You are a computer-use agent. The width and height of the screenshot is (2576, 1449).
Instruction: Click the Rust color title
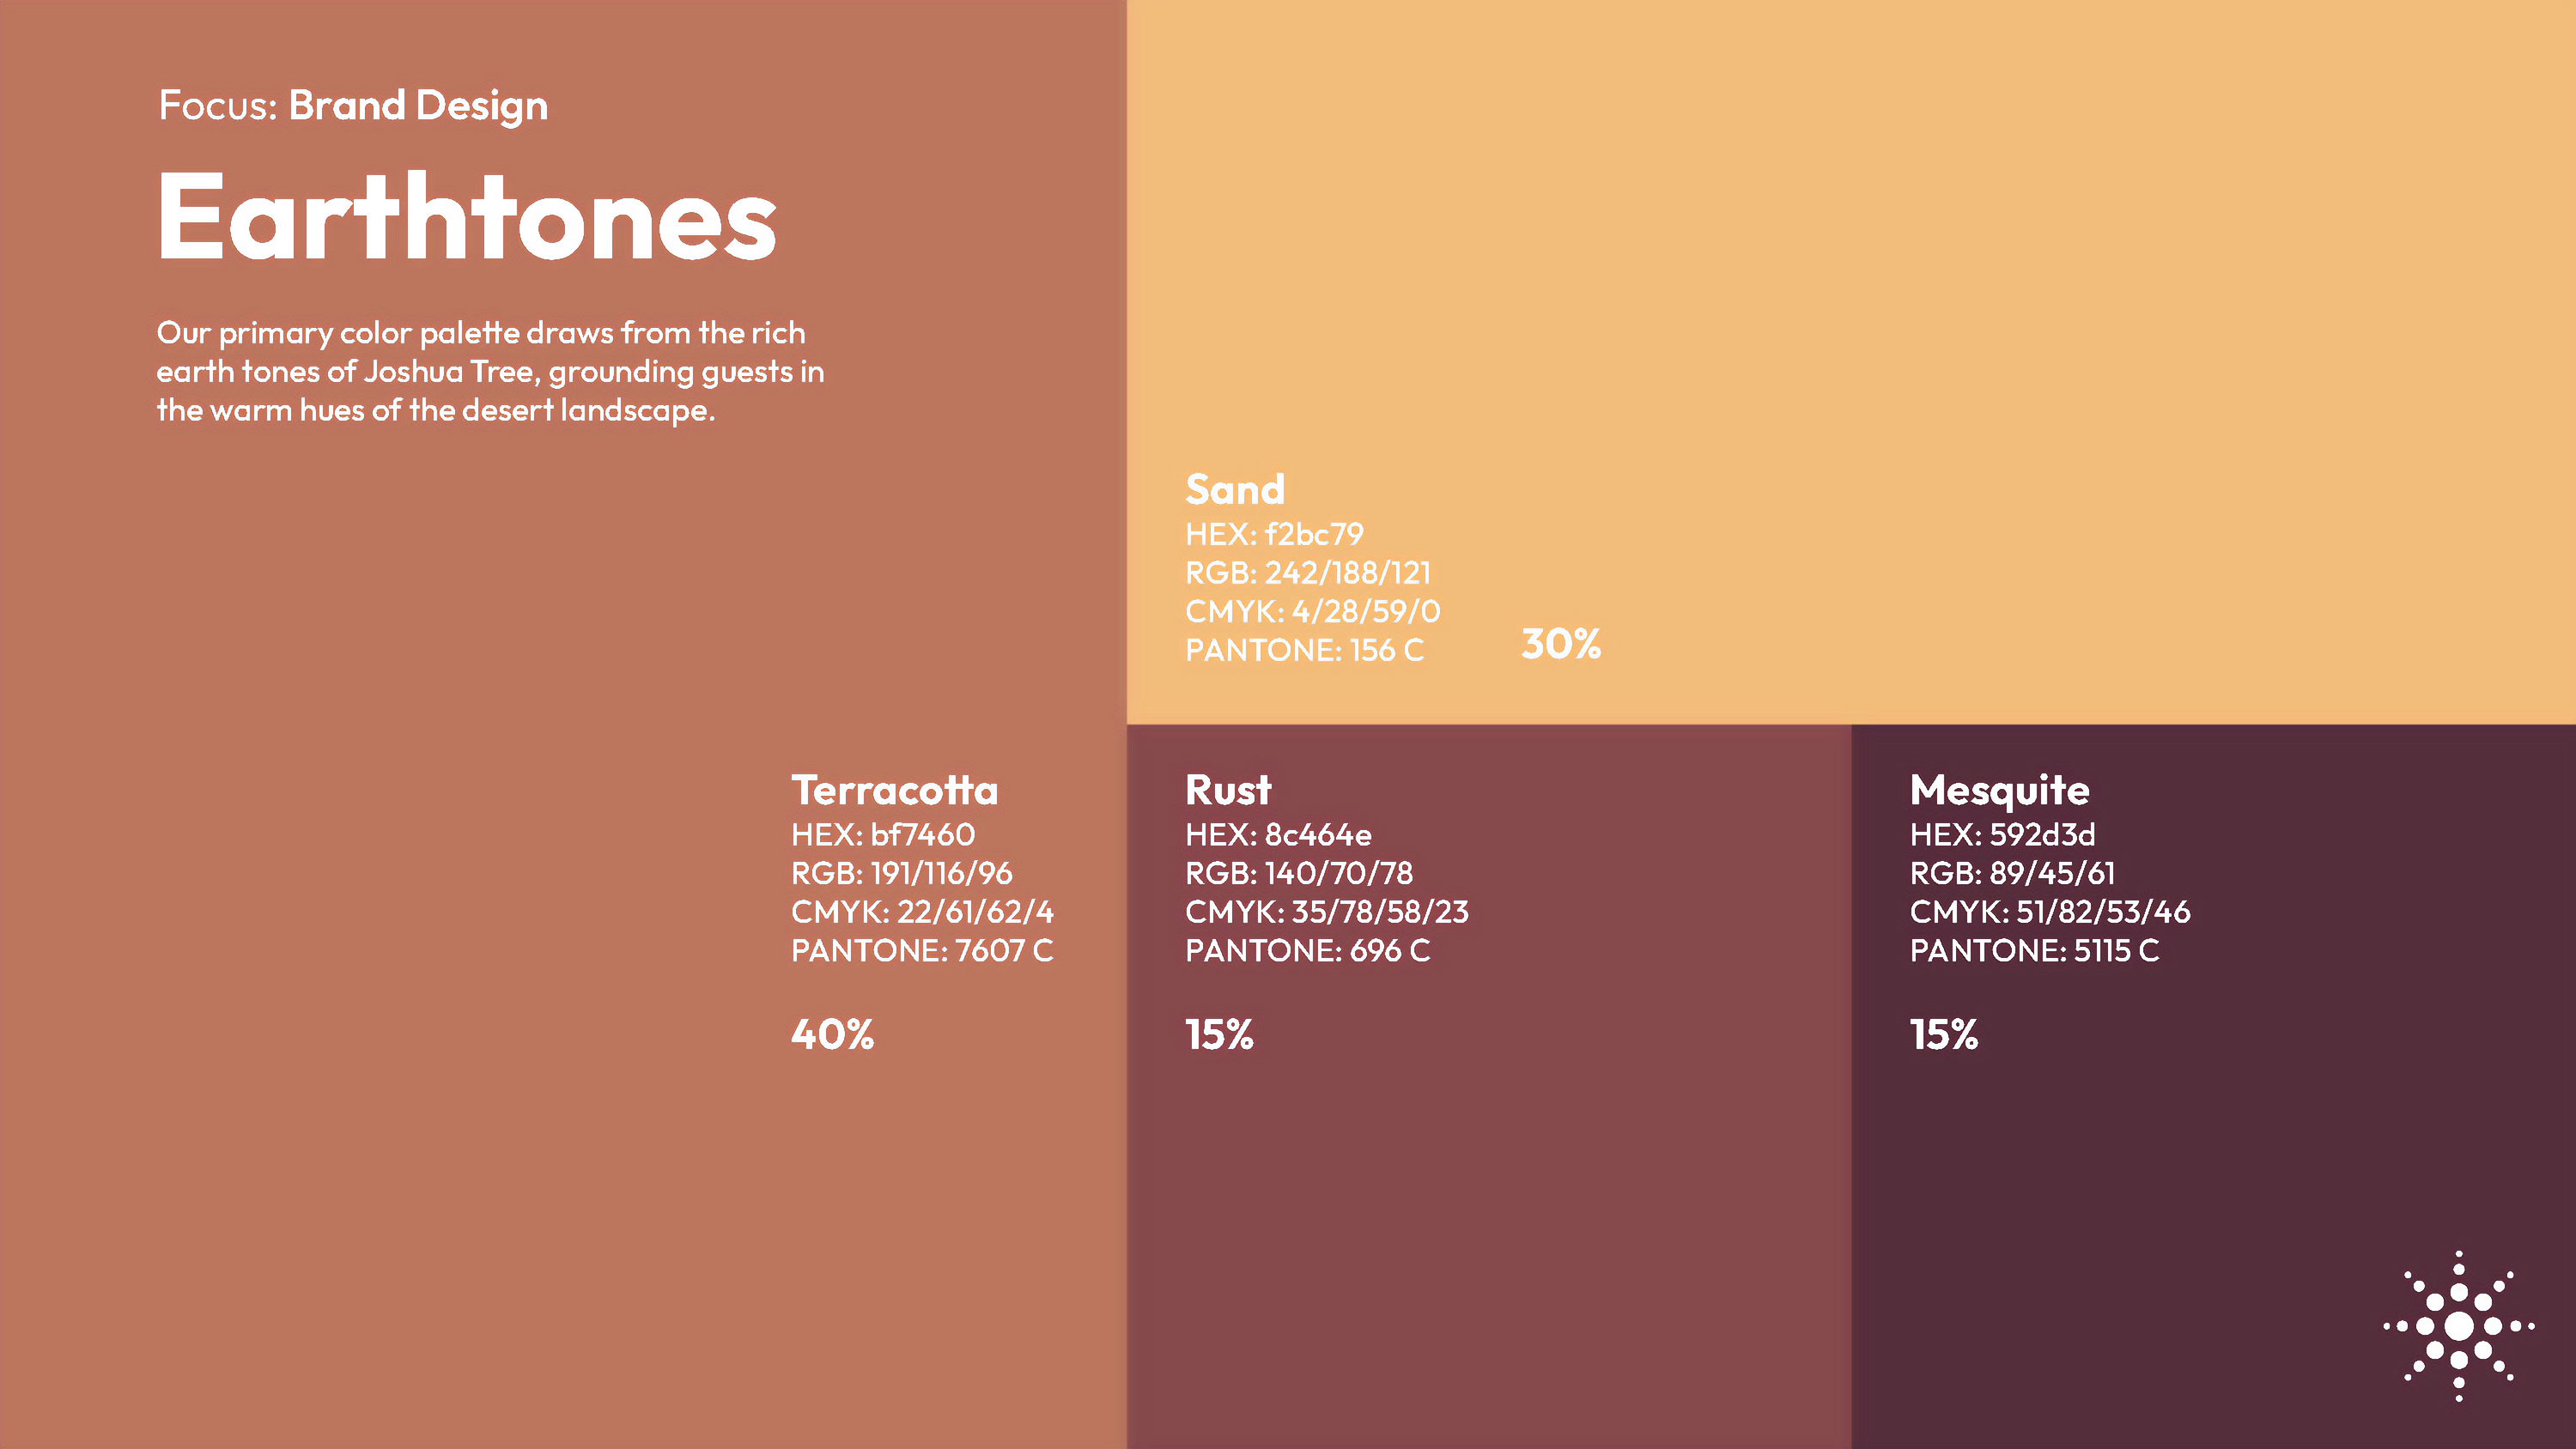1228,790
